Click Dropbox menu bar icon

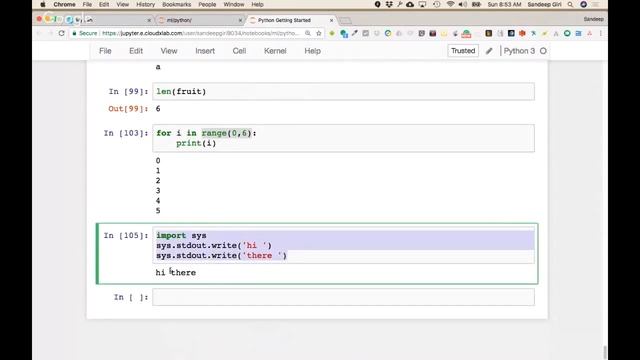[389, 4]
